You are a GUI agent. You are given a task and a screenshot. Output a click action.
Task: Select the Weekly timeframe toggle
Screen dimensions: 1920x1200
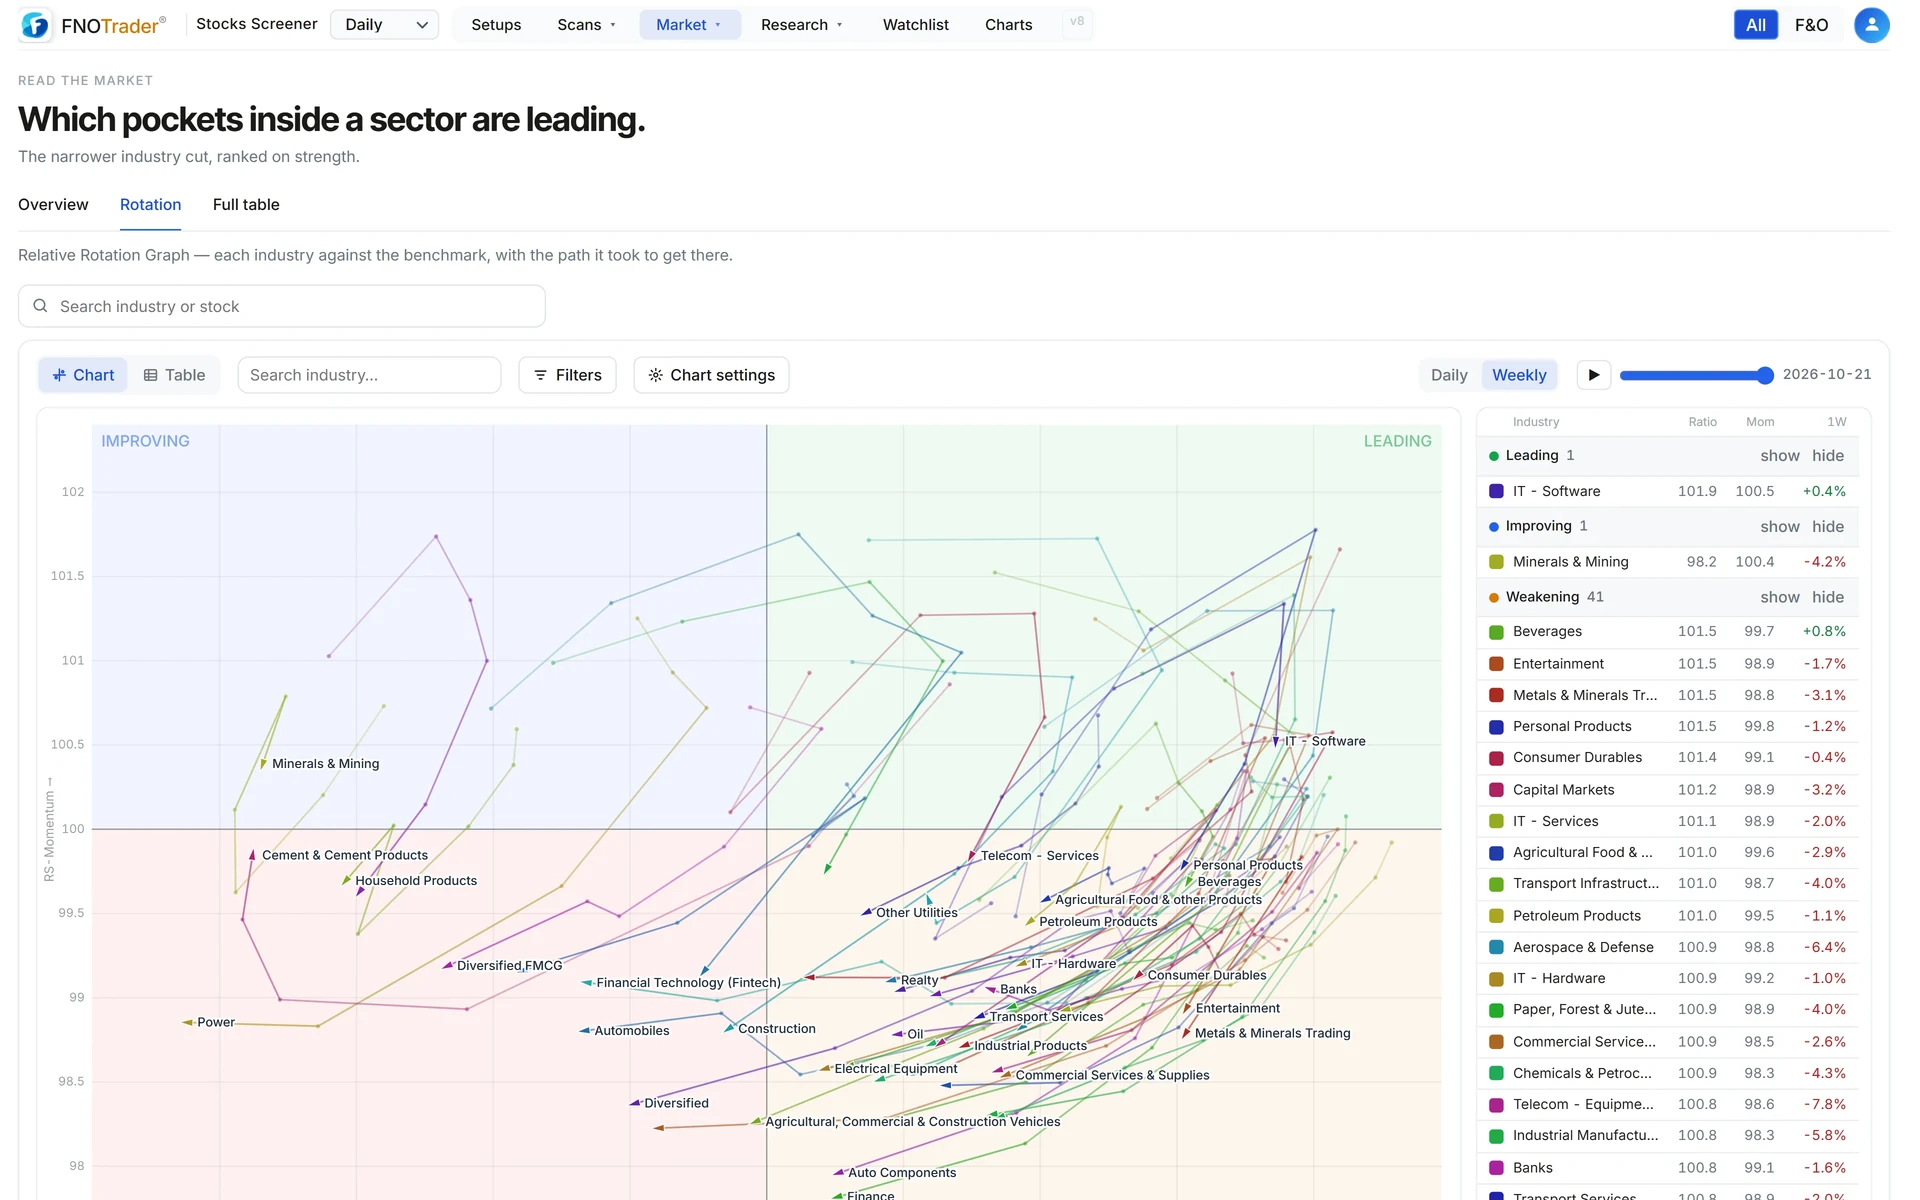coord(1519,375)
